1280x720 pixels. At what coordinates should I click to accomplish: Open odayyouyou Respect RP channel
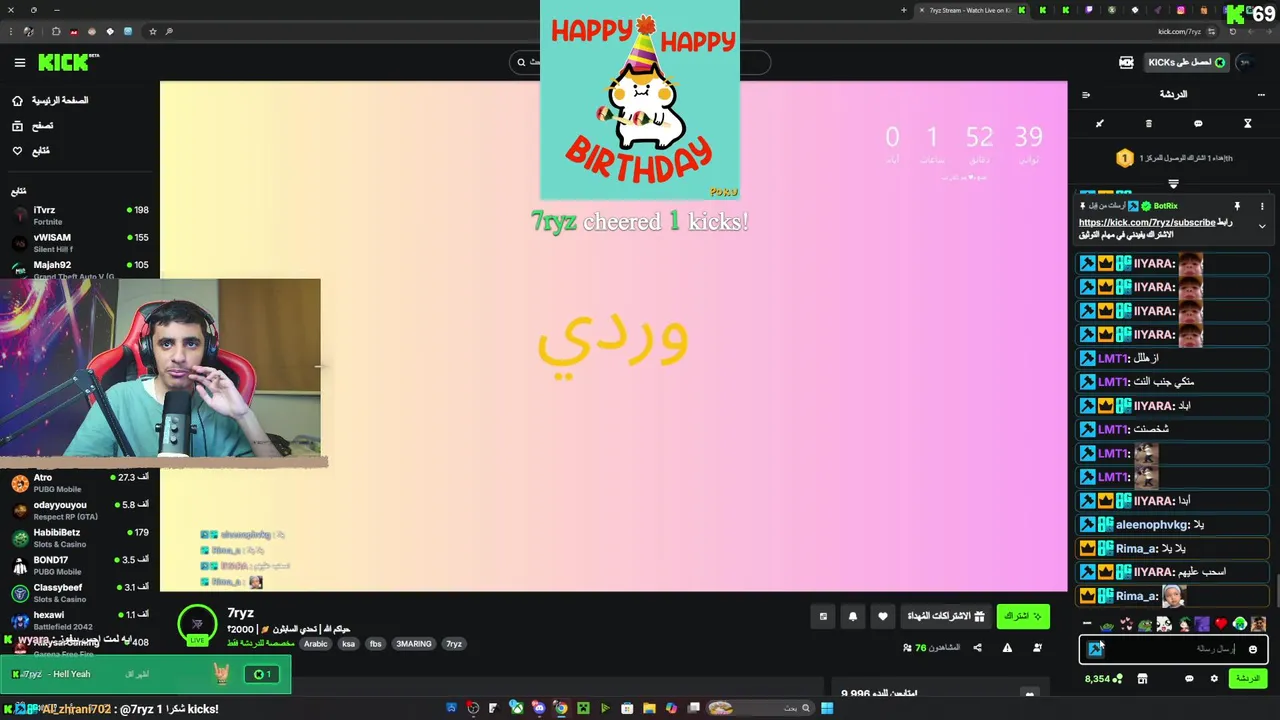coord(80,510)
